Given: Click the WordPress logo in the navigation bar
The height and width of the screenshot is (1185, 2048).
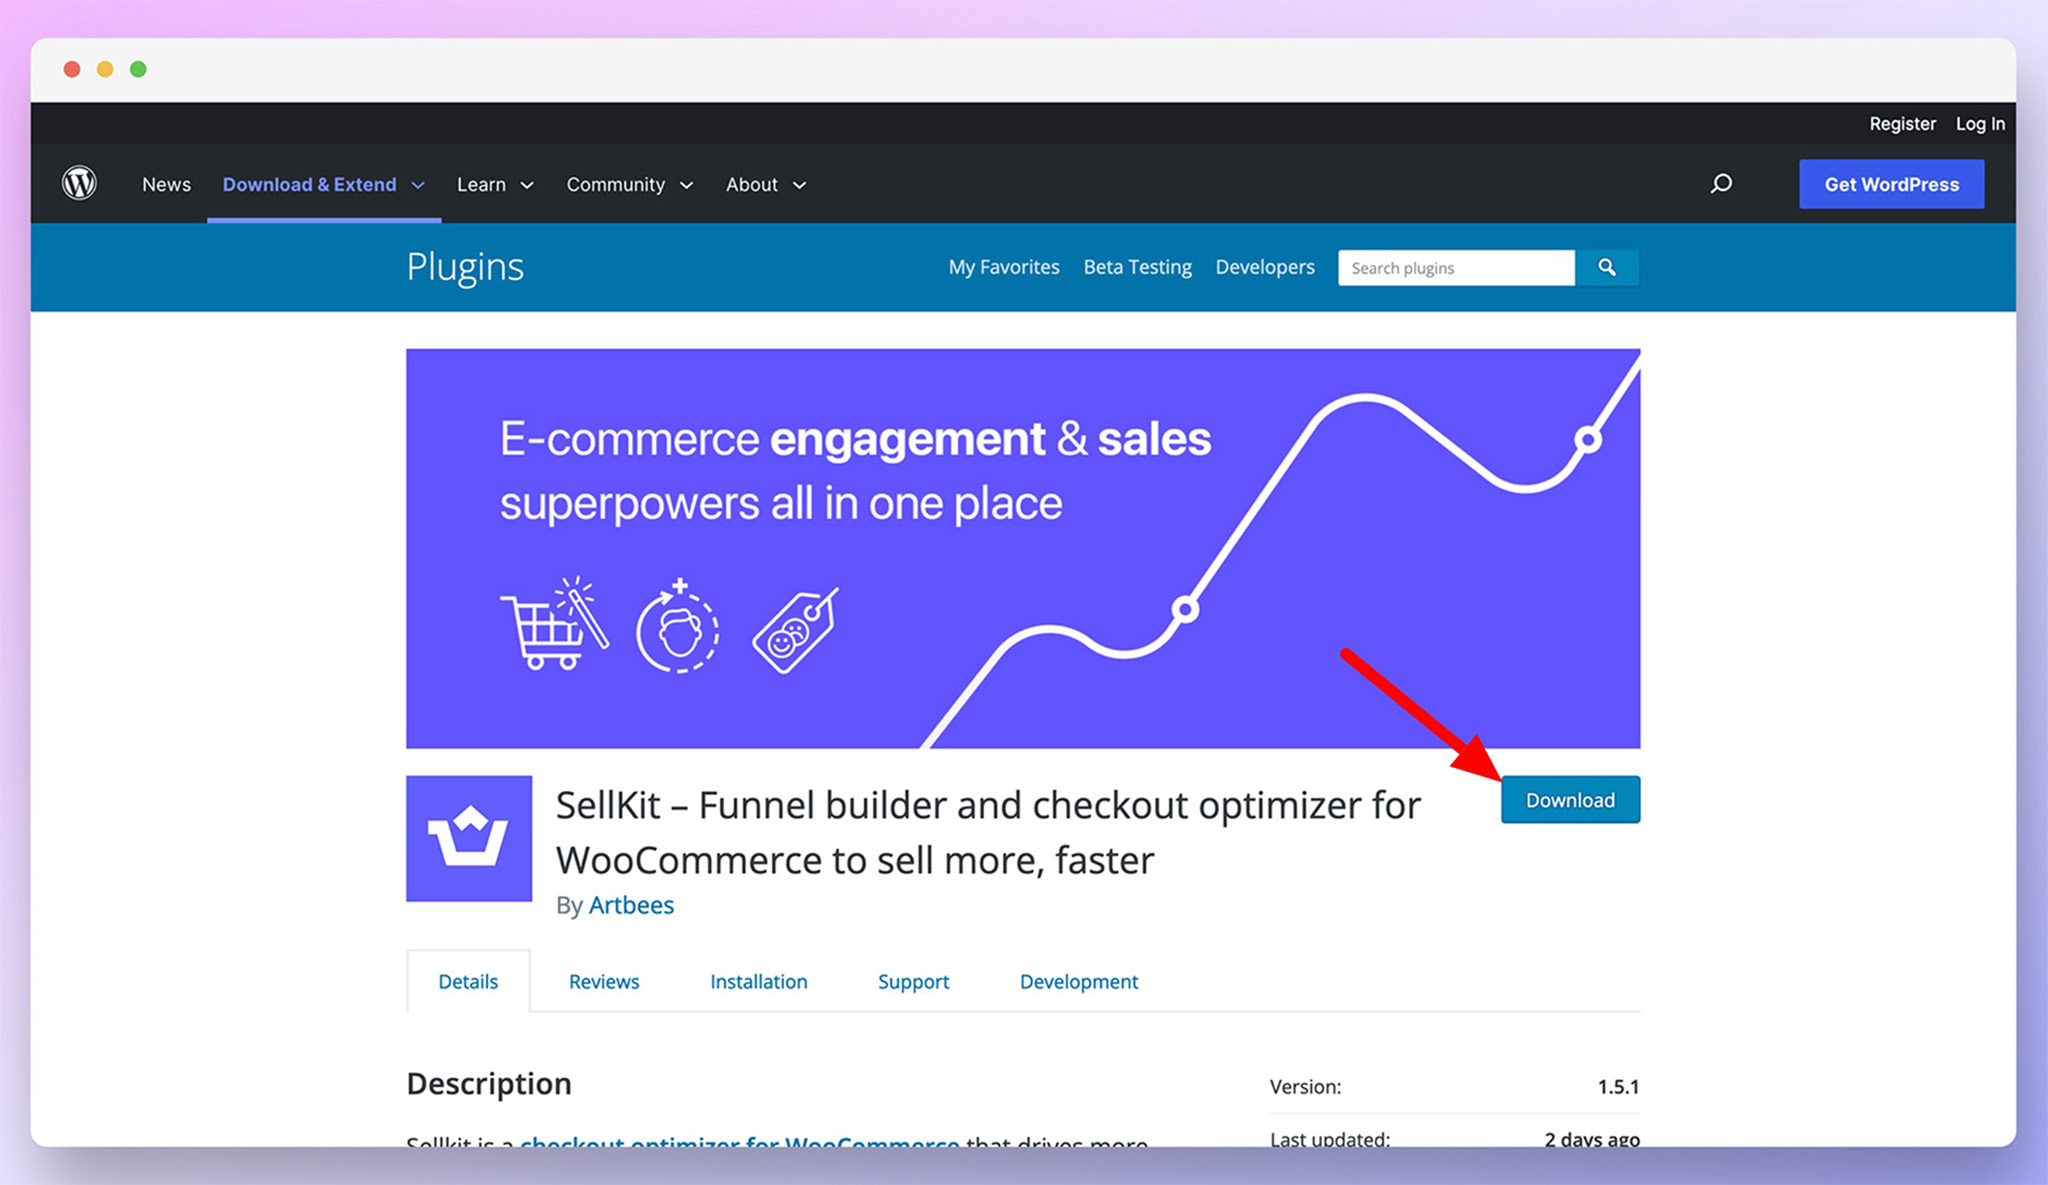Looking at the screenshot, I should 79,183.
